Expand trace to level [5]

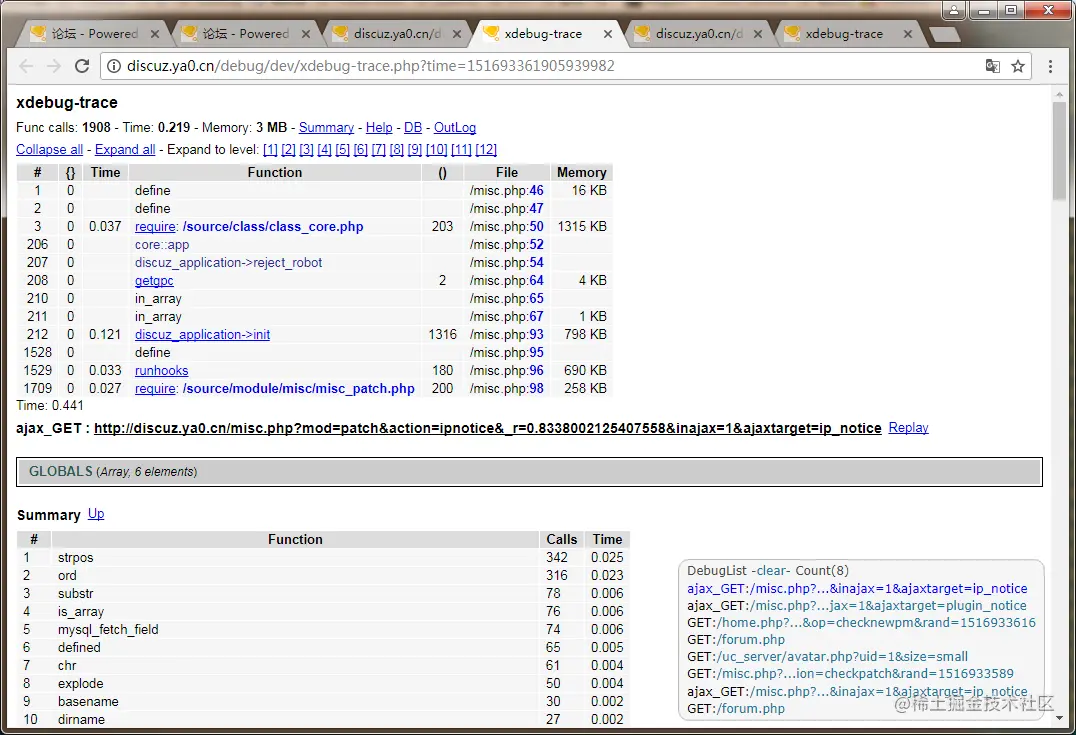(342, 150)
